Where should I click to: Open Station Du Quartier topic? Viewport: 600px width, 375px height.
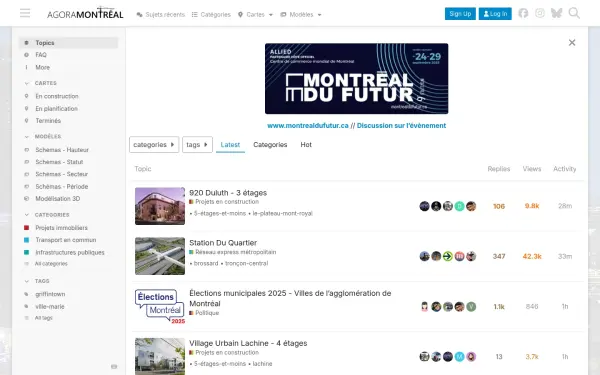click(x=223, y=243)
